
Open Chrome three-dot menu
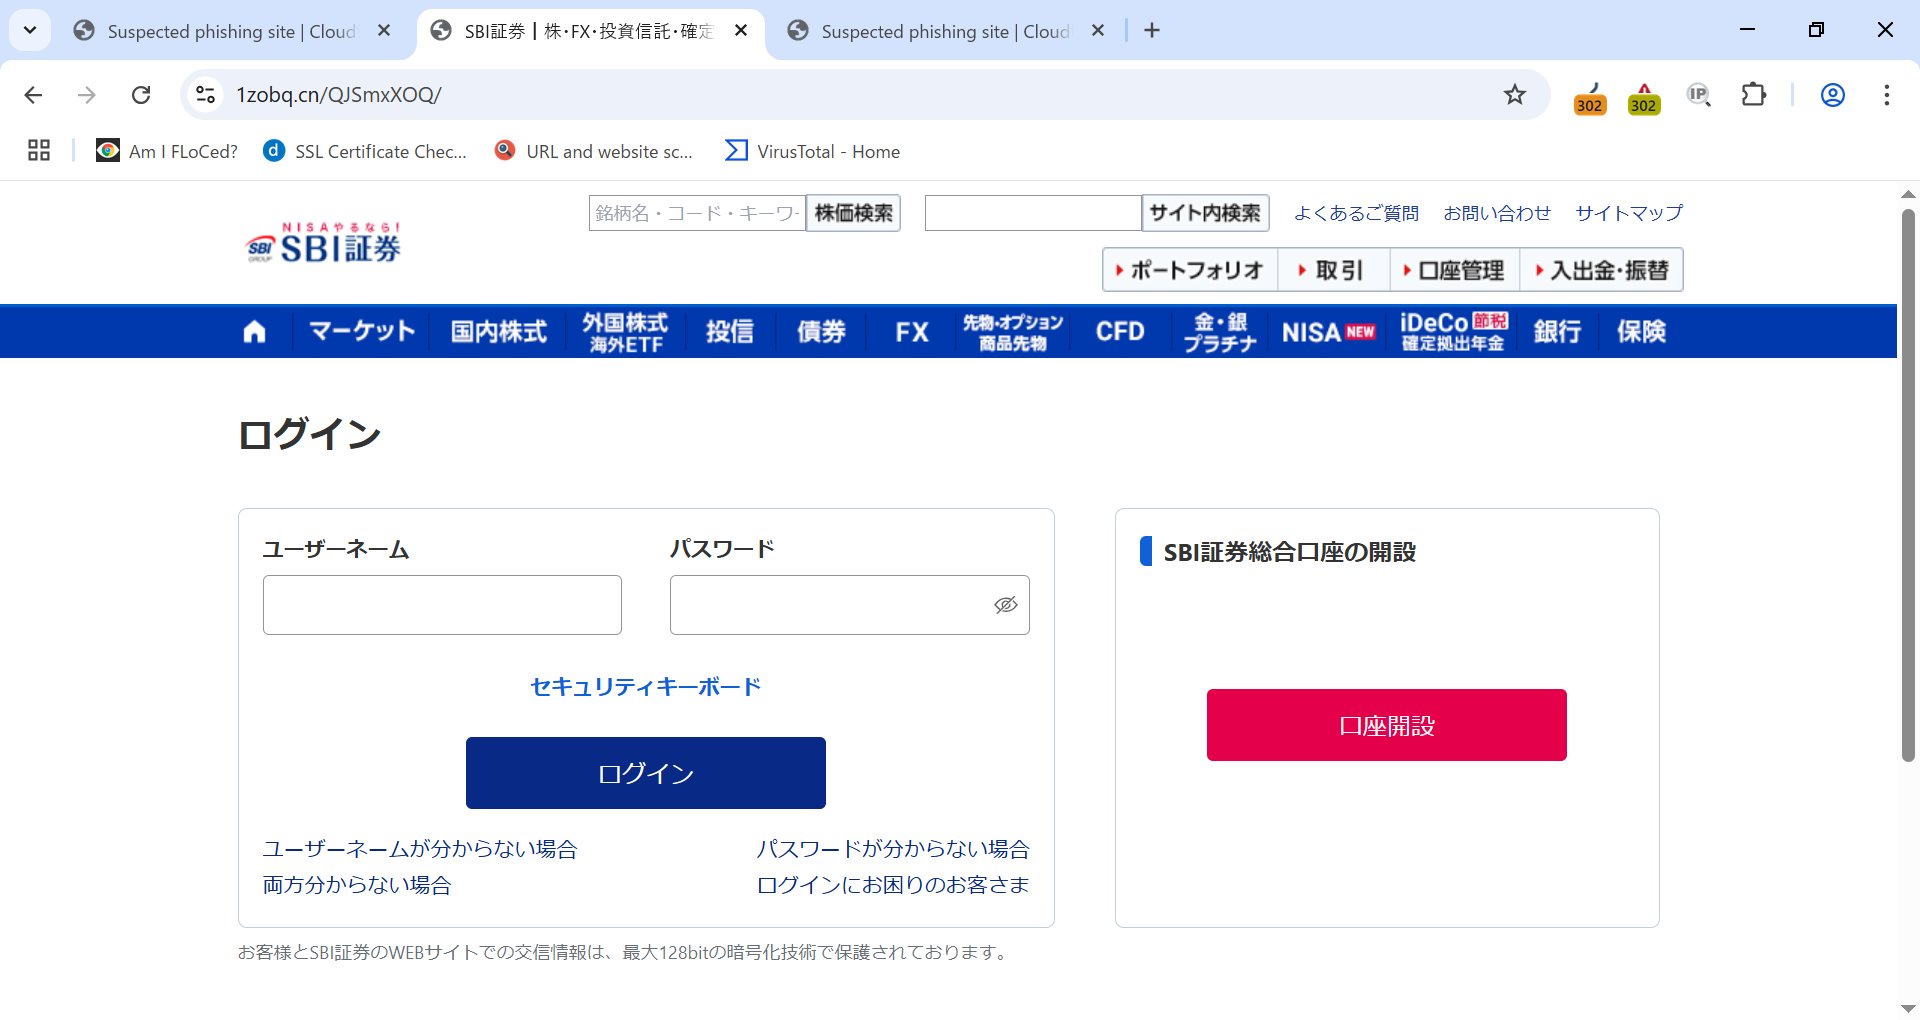click(1886, 95)
